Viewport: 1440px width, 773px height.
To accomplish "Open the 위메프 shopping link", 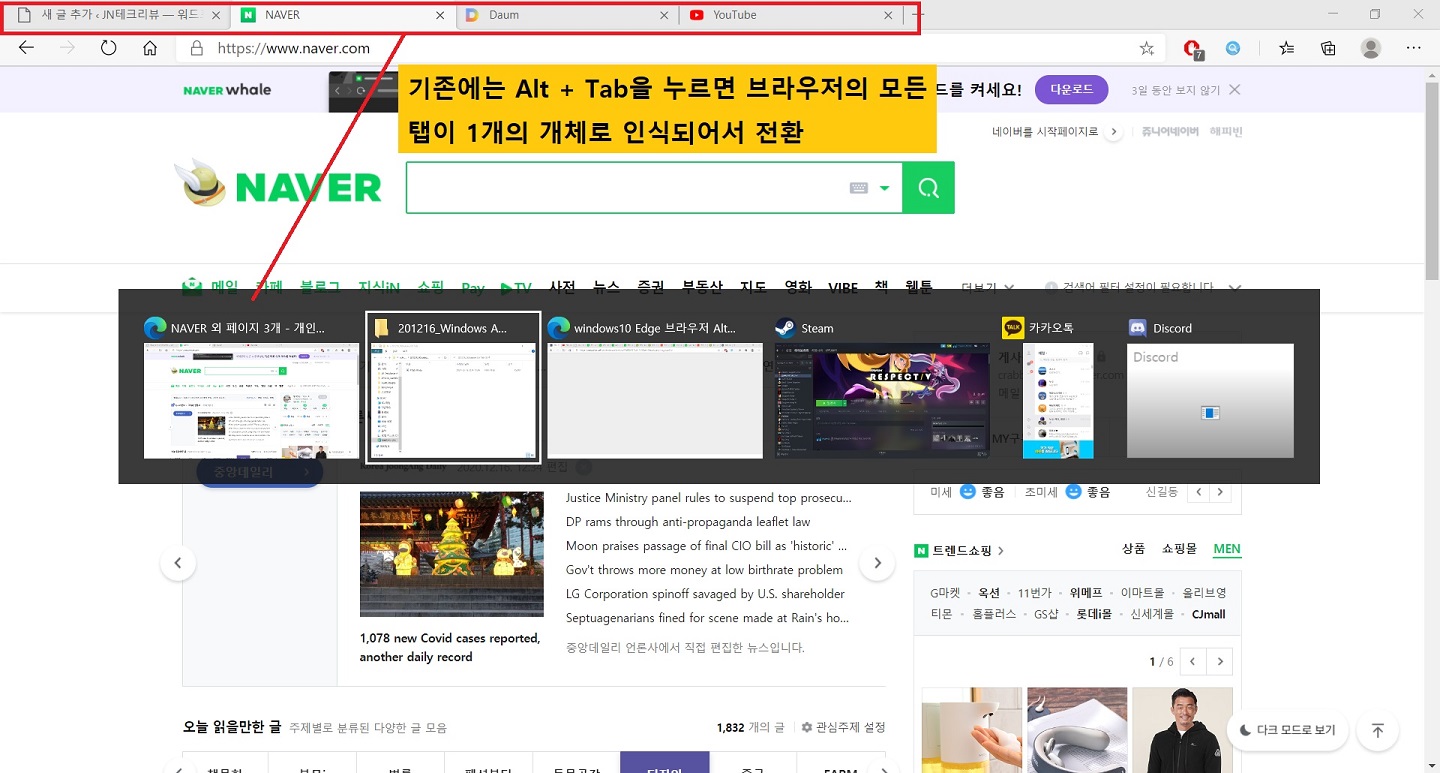I will coord(1086,593).
